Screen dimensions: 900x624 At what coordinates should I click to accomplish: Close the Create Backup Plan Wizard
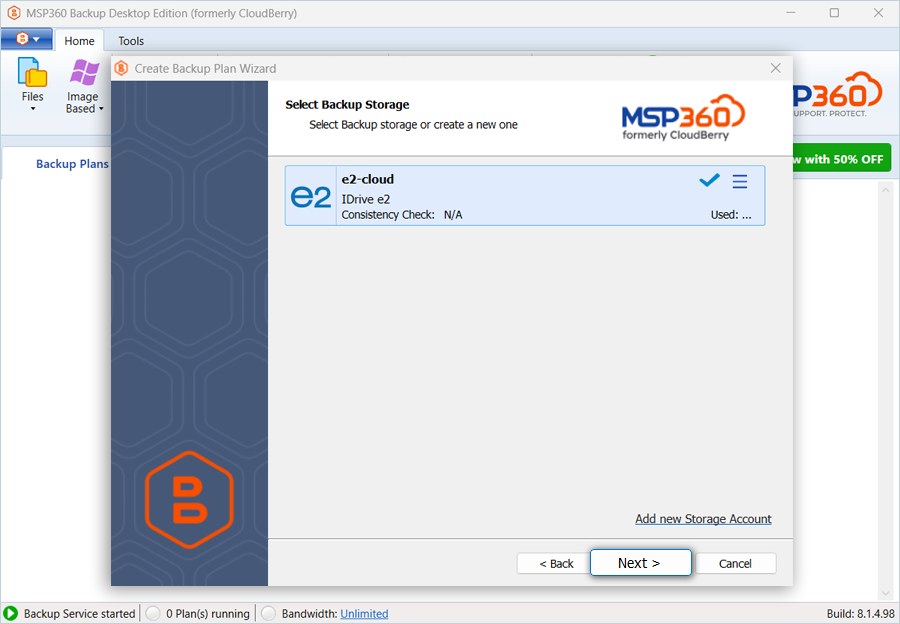click(775, 68)
